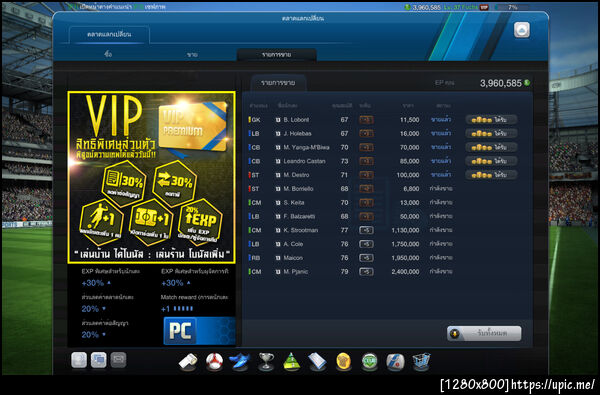The width and height of the screenshot is (600, 395).
Task: Click the K. Strootman player name
Action: [300, 230]
